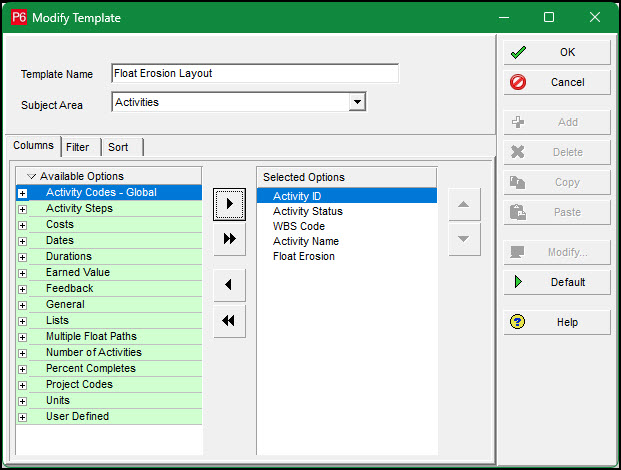This screenshot has height=470, width=621.
Task: Click the Selected Options column header
Action: point(347,177)
